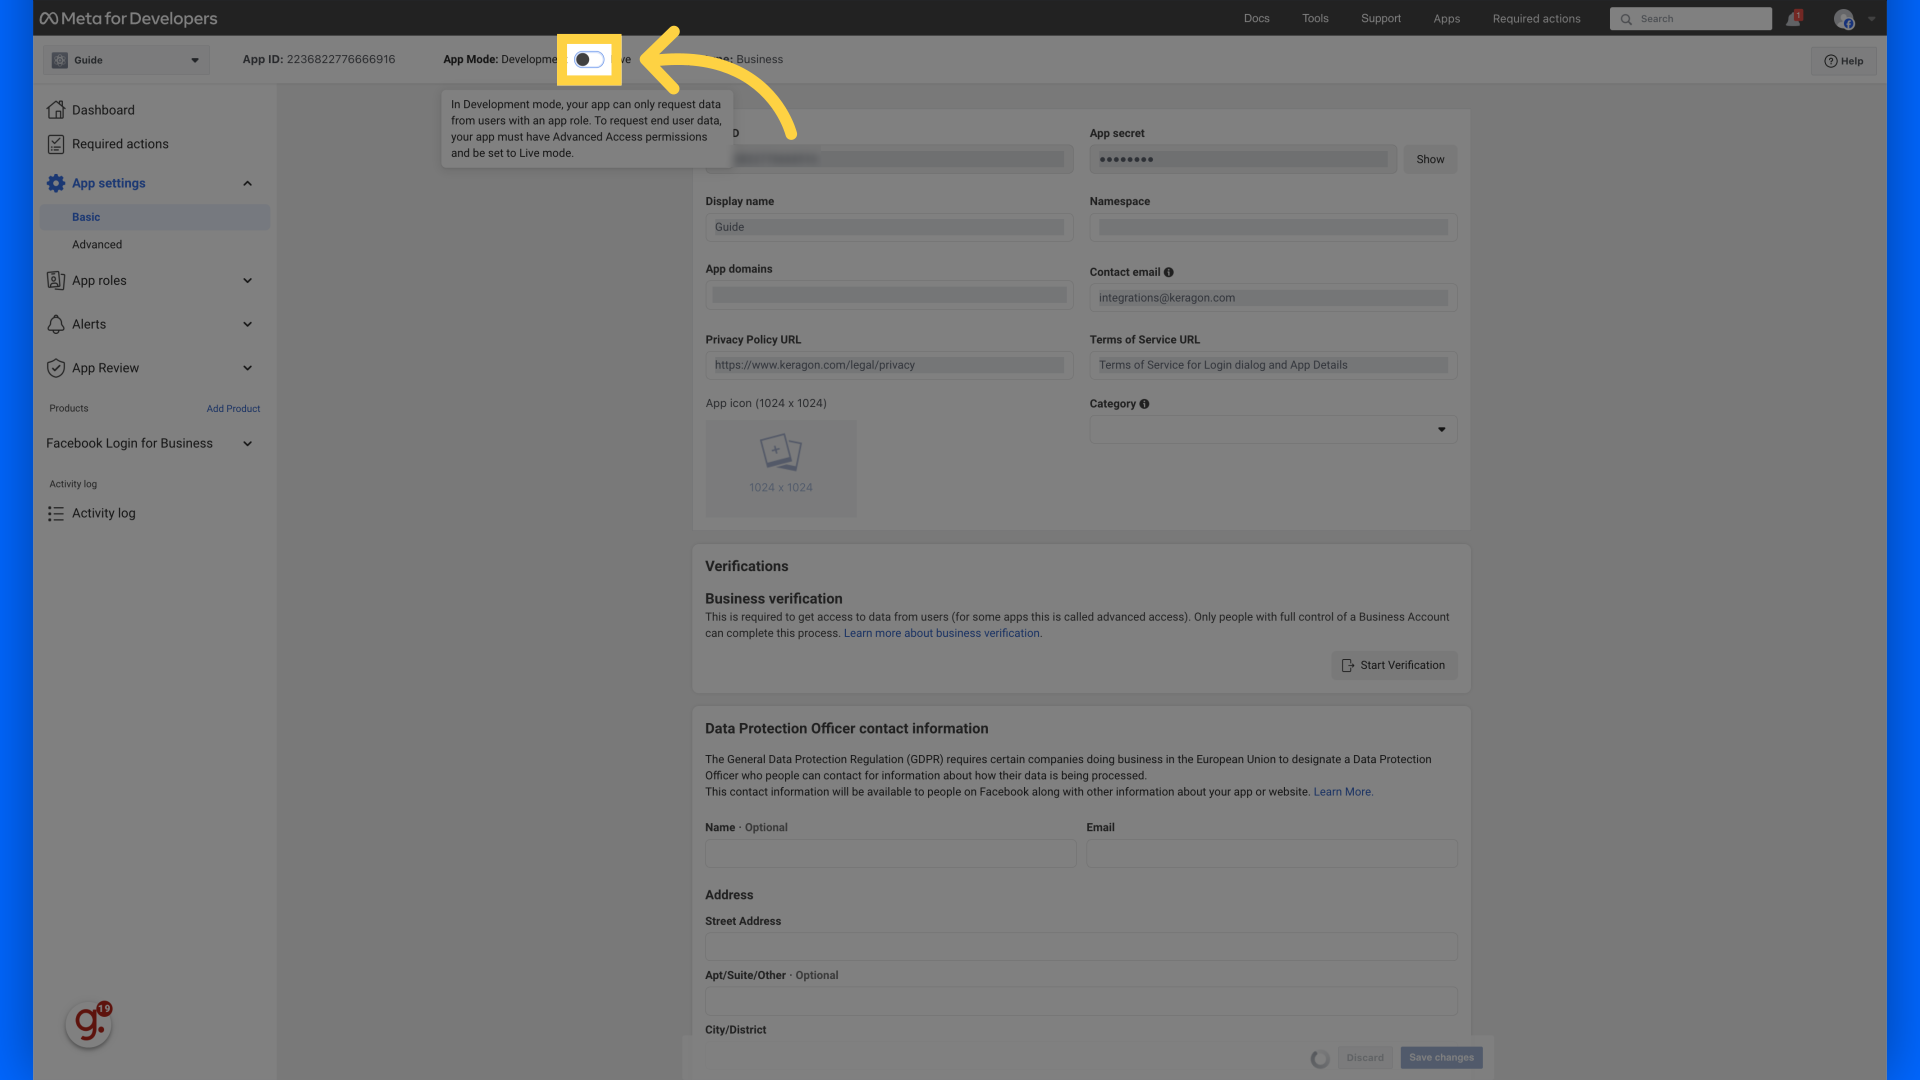Image resolution: width=1920 pixels, height=1080 pixels.
Task: Click the App Review shield icon
Action: [56, 368]
